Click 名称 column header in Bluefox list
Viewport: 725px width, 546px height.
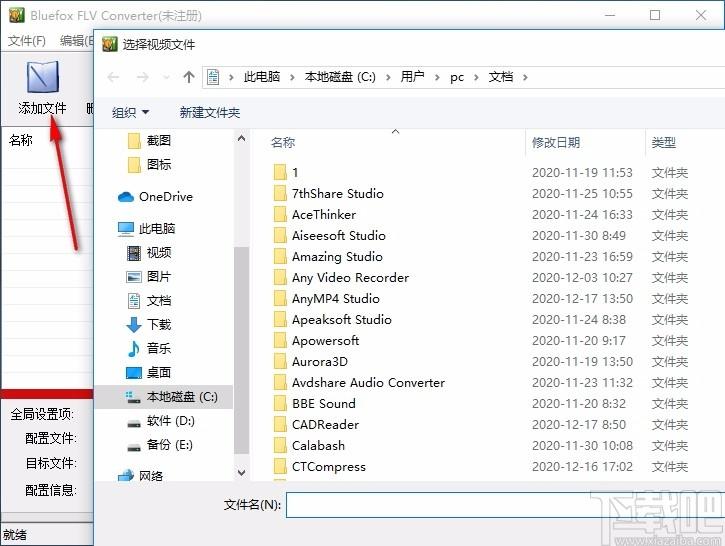tap(21, 140)
